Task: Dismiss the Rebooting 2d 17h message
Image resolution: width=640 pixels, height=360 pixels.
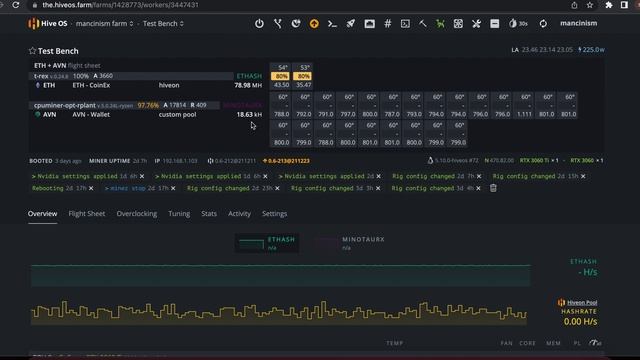Action: pos(91,188)
